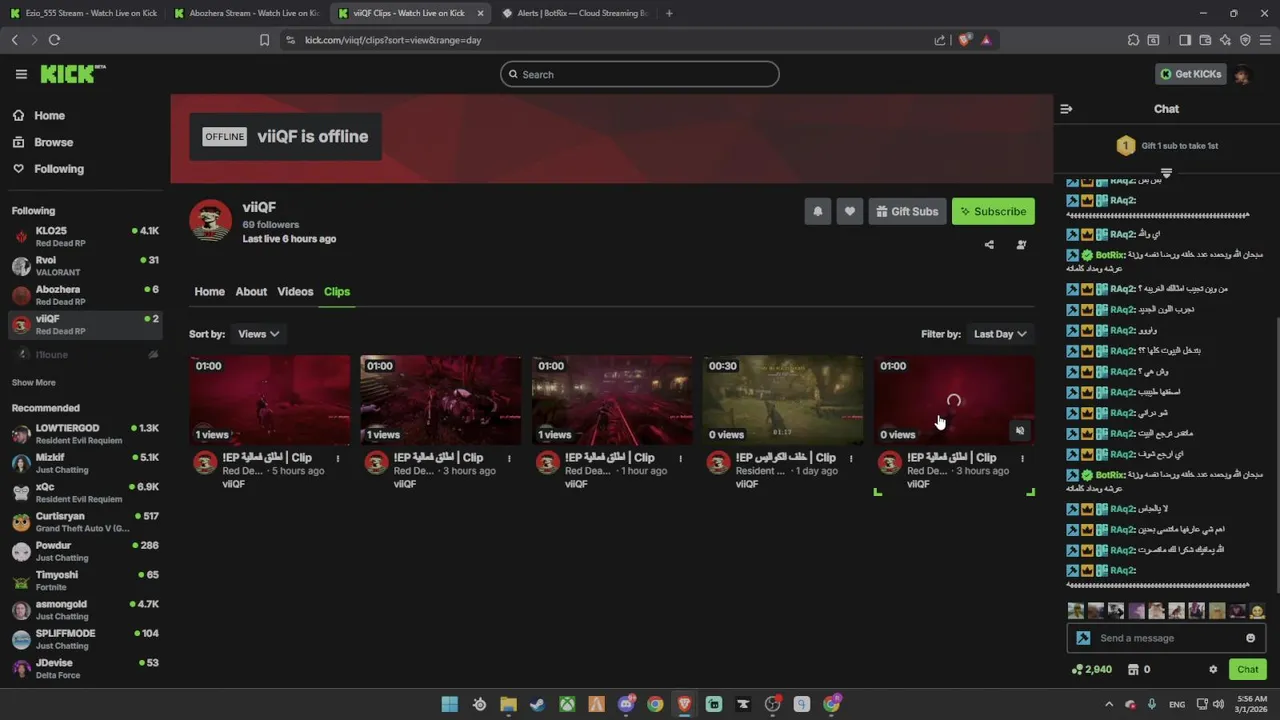Open asmongold in the Recommended list

click(x=85, y=610)
